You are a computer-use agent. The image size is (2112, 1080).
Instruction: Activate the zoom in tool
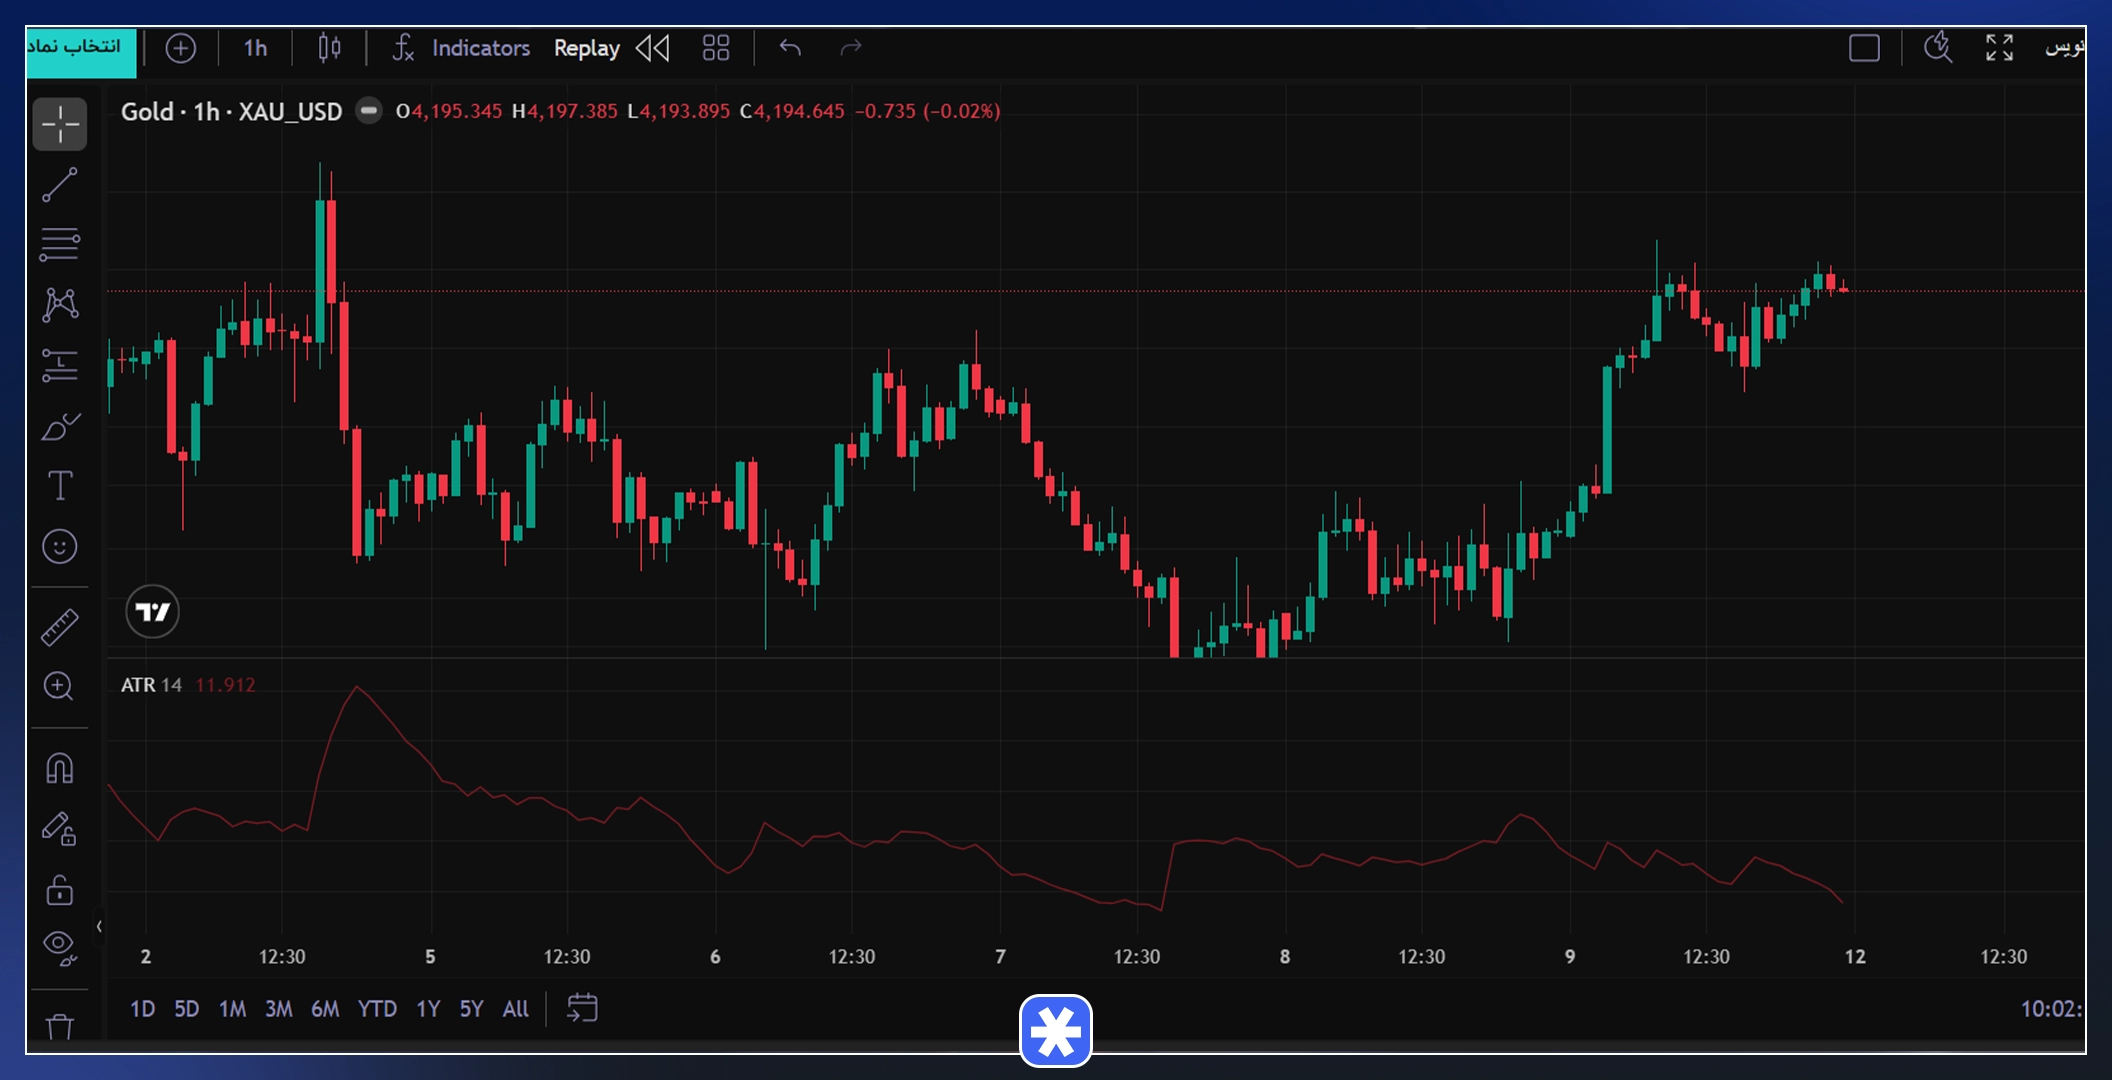click(60, 687)
